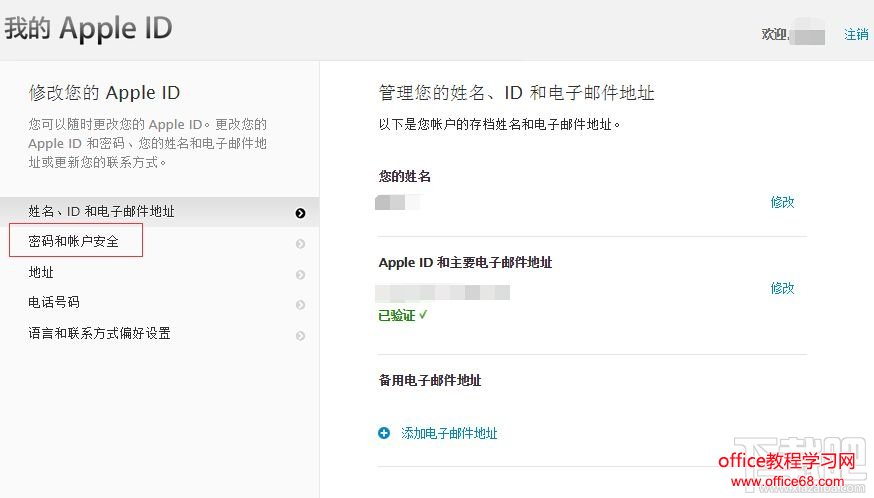Click the arrow icon beside 姓名、ID 和电子邮件地址

(x=300, y=213)
